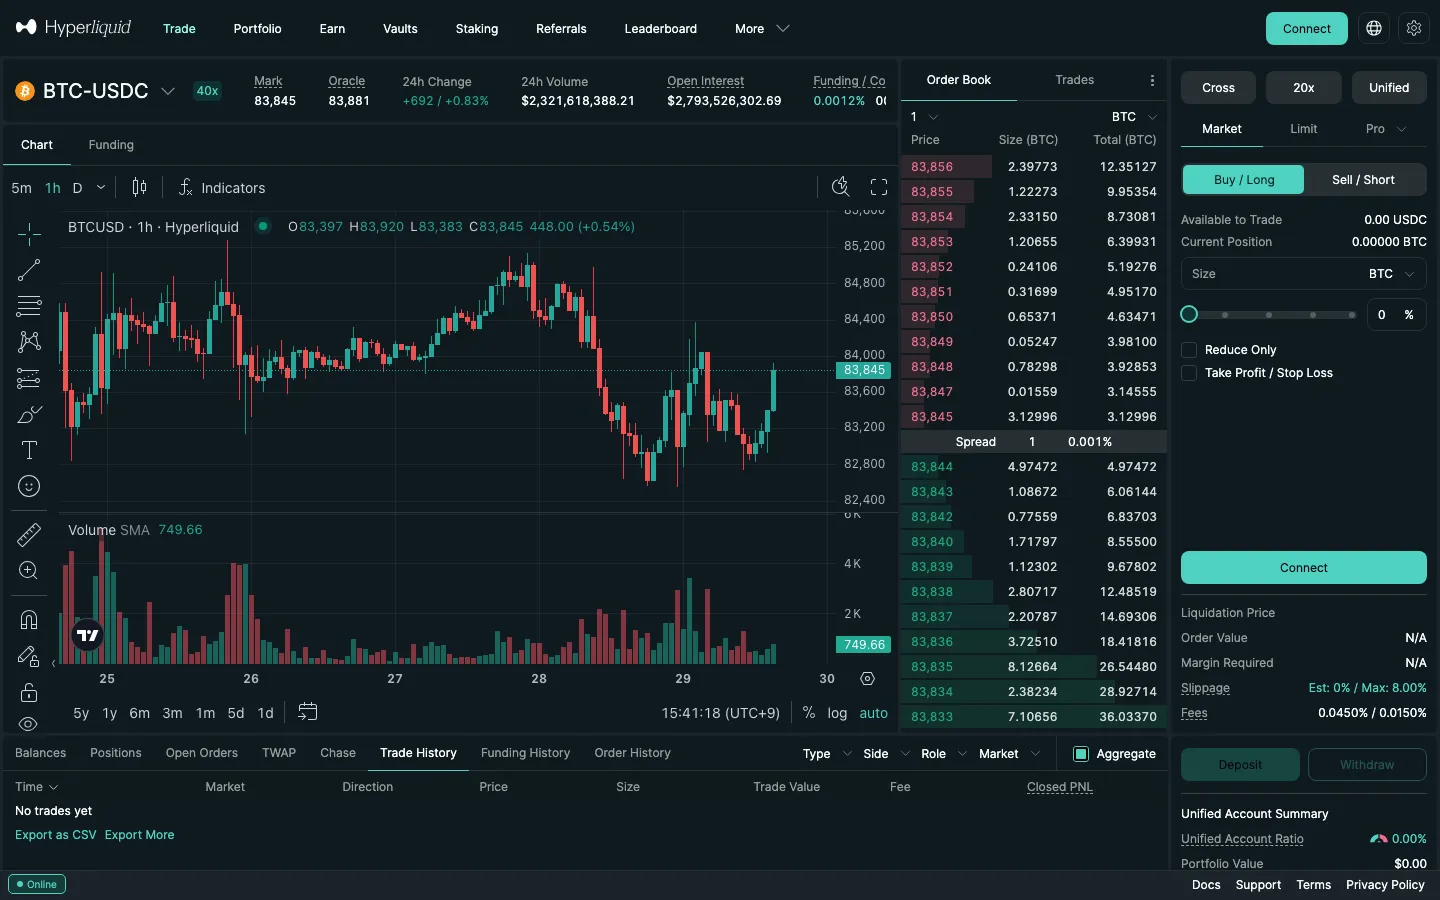
Task: Open the order book options menu
Action: (x=1152, y=80)
